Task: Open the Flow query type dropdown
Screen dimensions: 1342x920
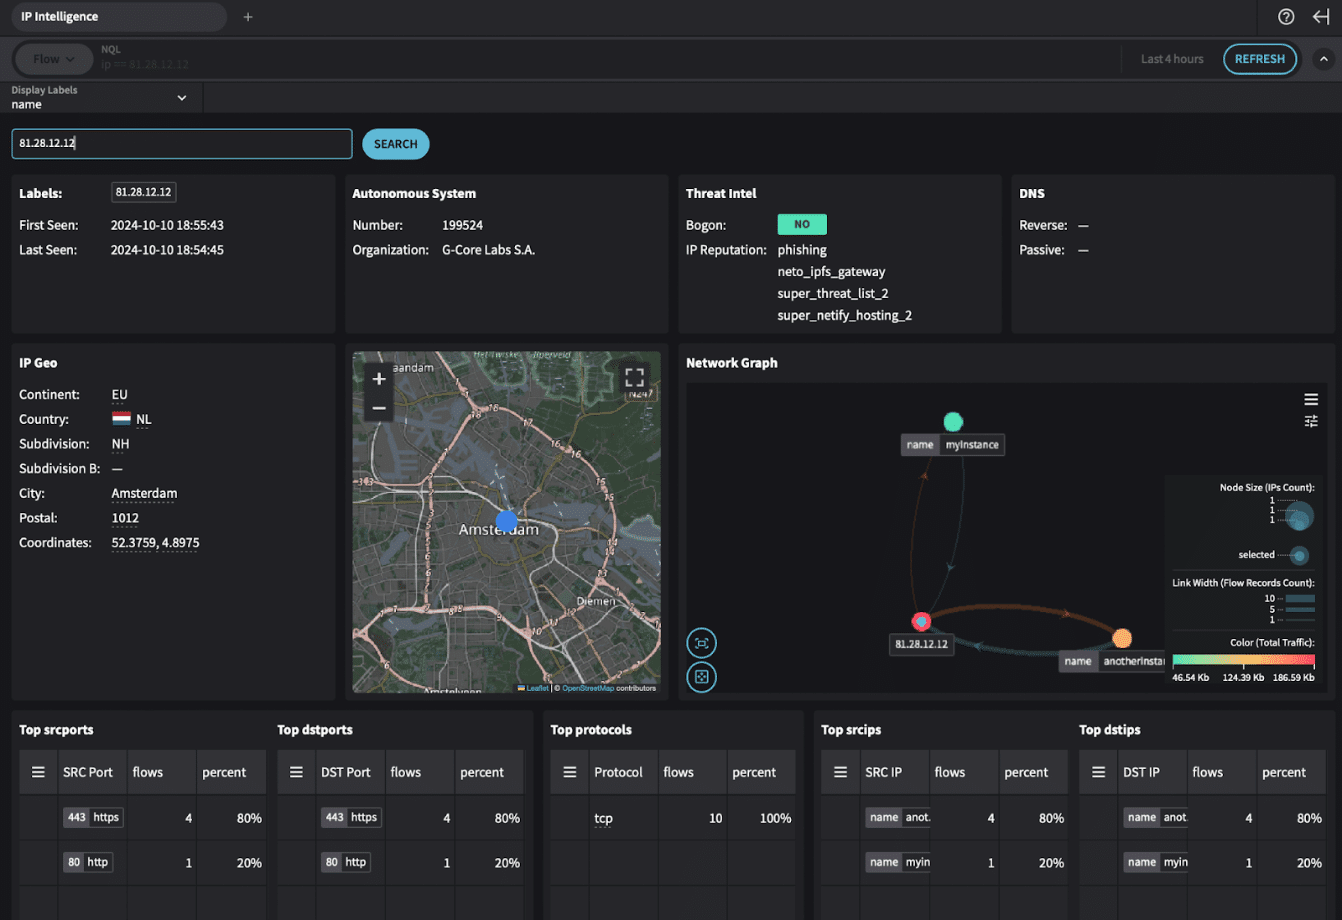Action: (53, 58)
